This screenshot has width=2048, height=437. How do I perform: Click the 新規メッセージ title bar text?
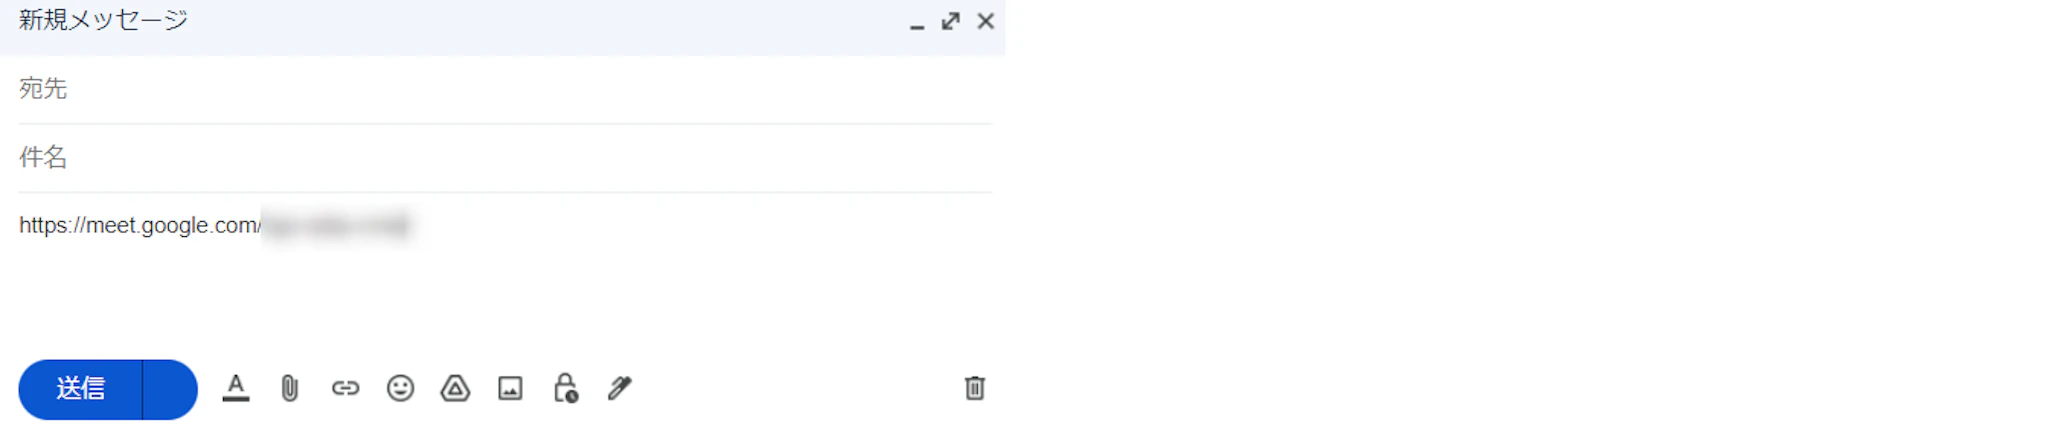click(x=103, y=20)
